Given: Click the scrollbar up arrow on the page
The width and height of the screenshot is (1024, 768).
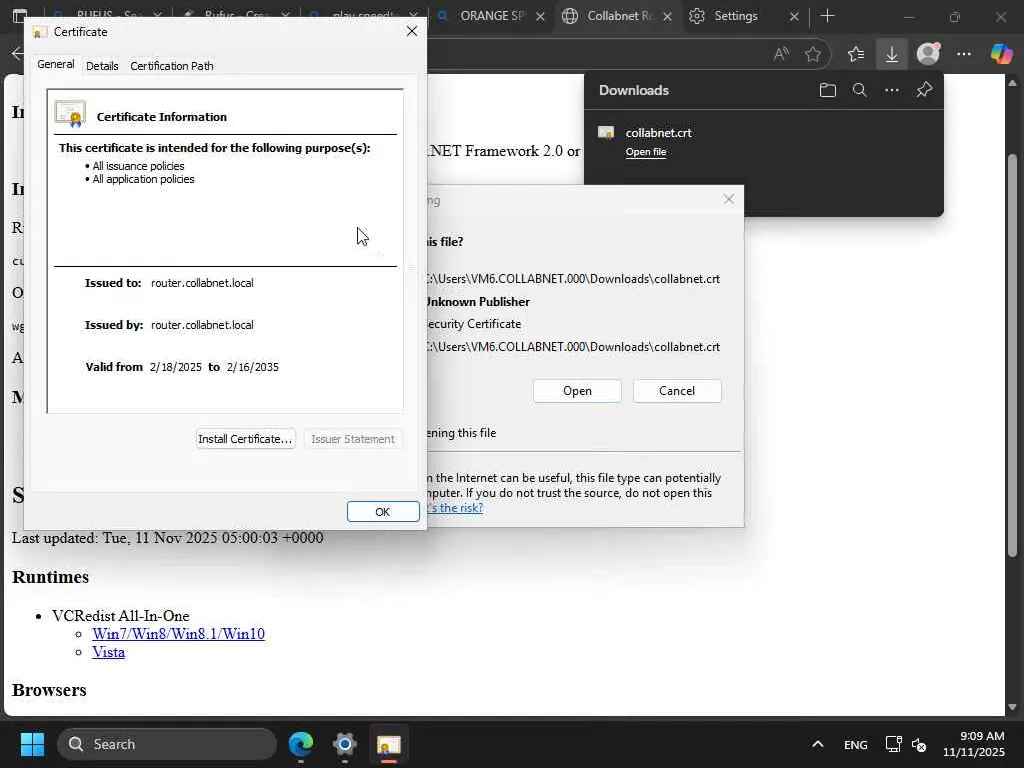Looking at the screenshot, I should click(1012, 83).
